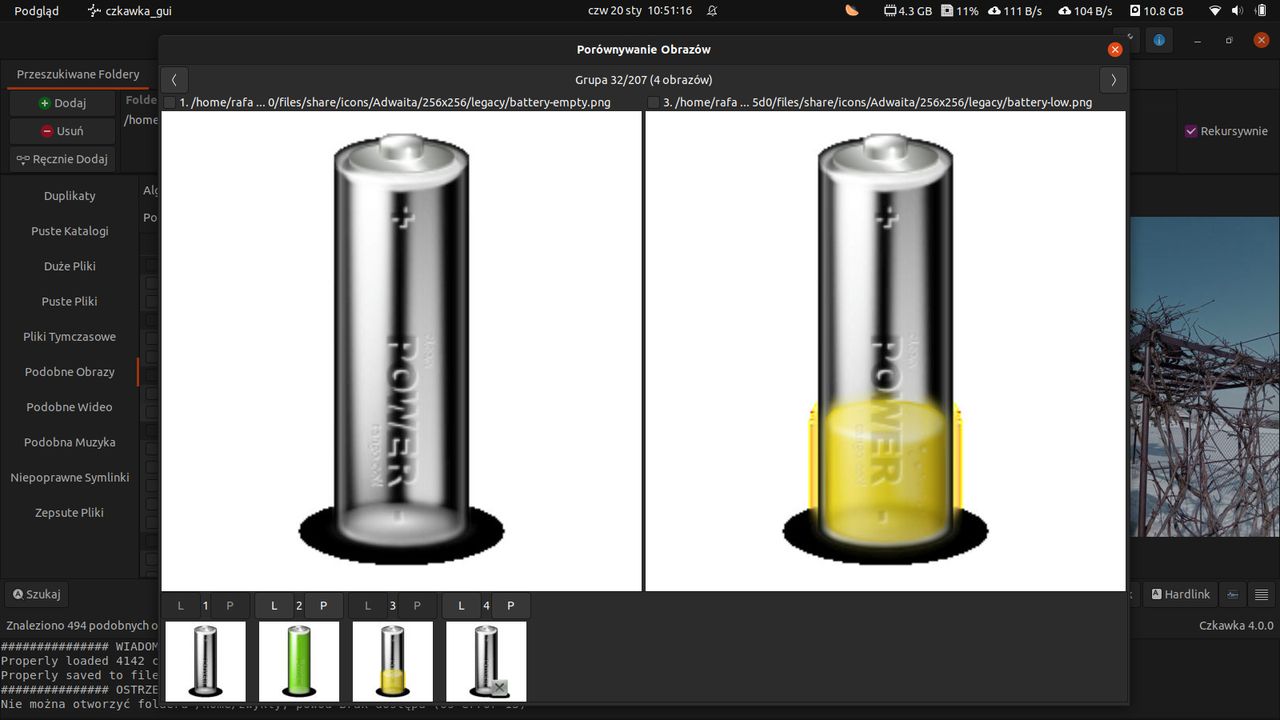Click the power system menu icon
1280x720 pixels.
(x=1260, y=11)
